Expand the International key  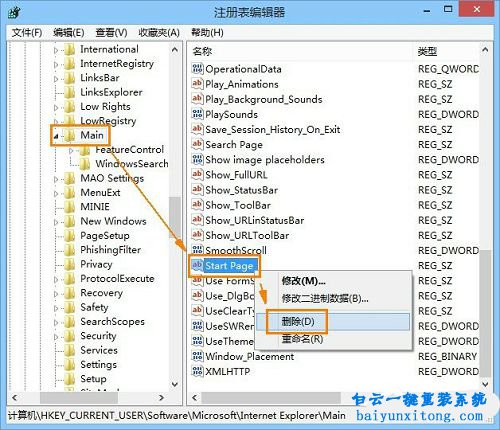[x=56, y=50]
